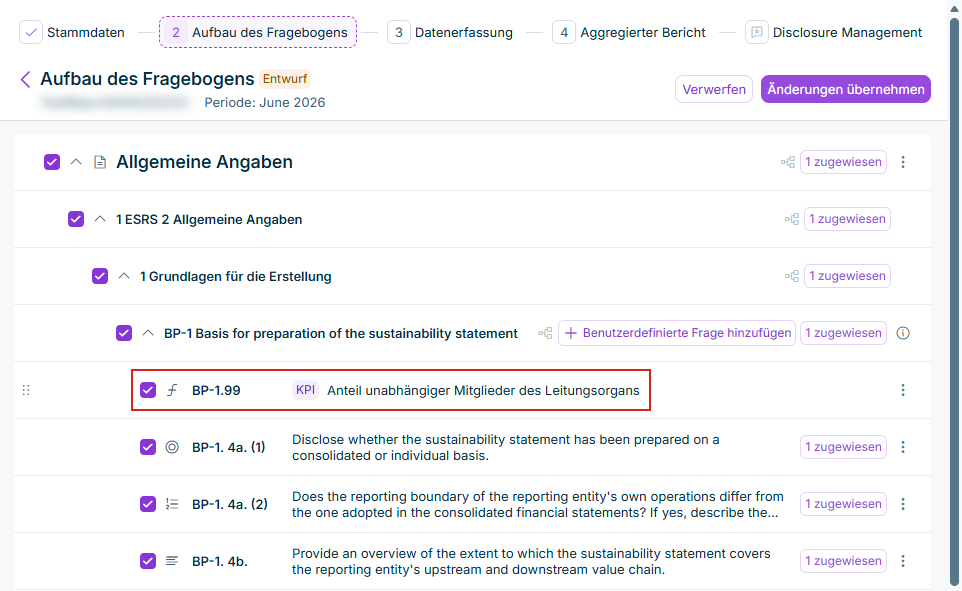Click the Stammdaten completed checkmark icon
962x591 pixels.
pyautogui.click(x=31, y=33)
